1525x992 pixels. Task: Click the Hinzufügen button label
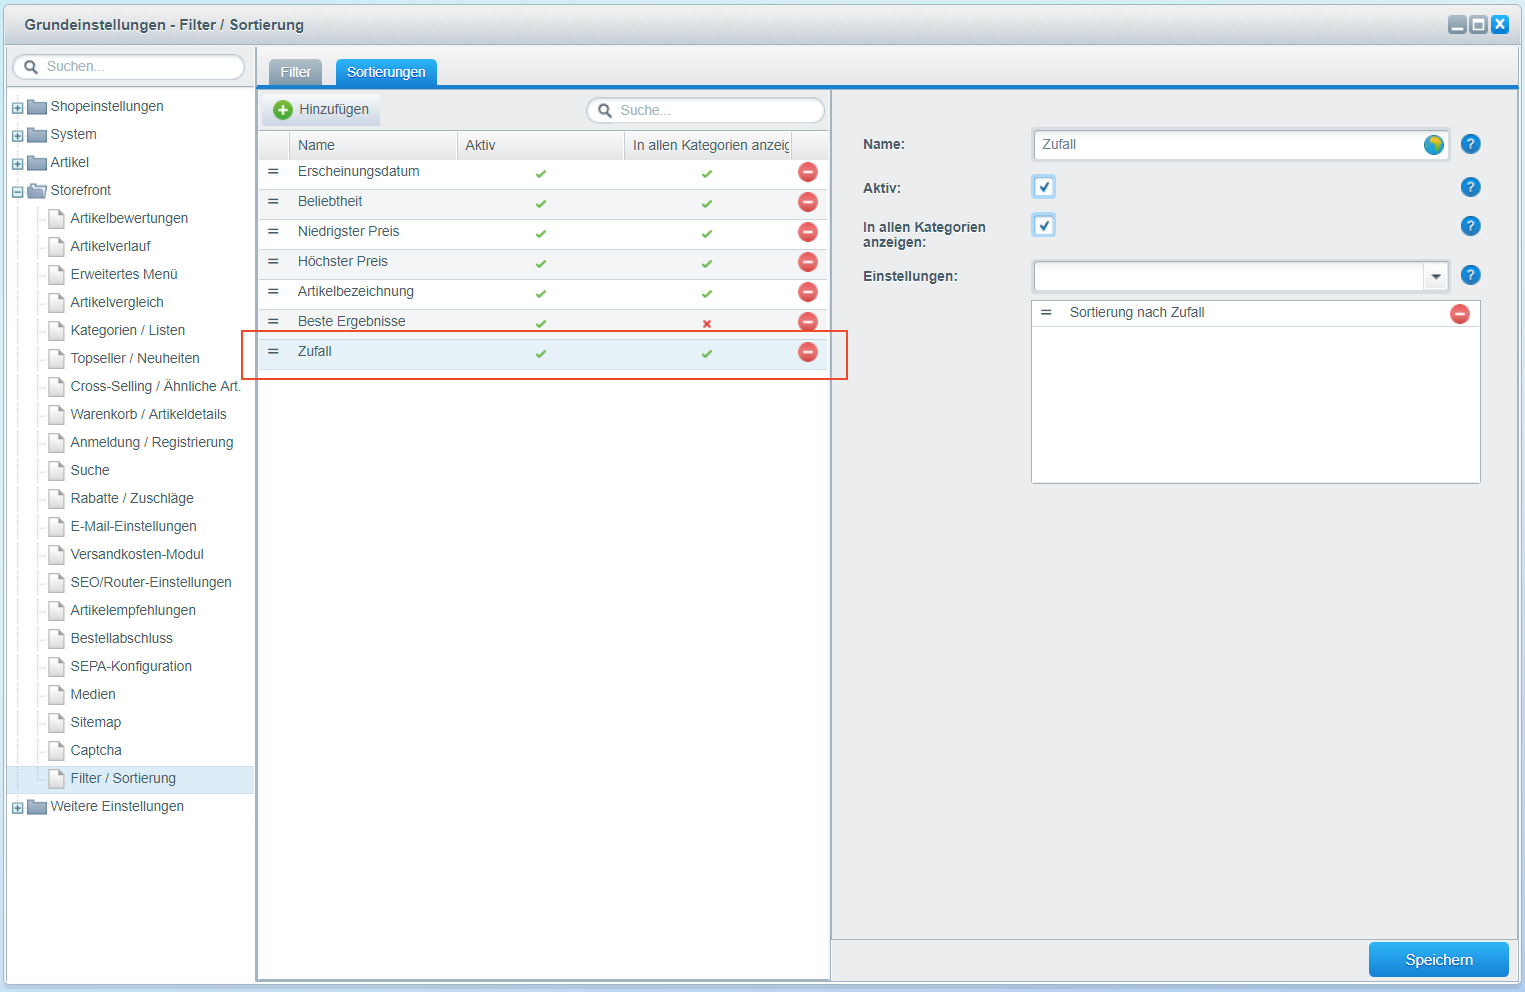[x=334, y=109]
